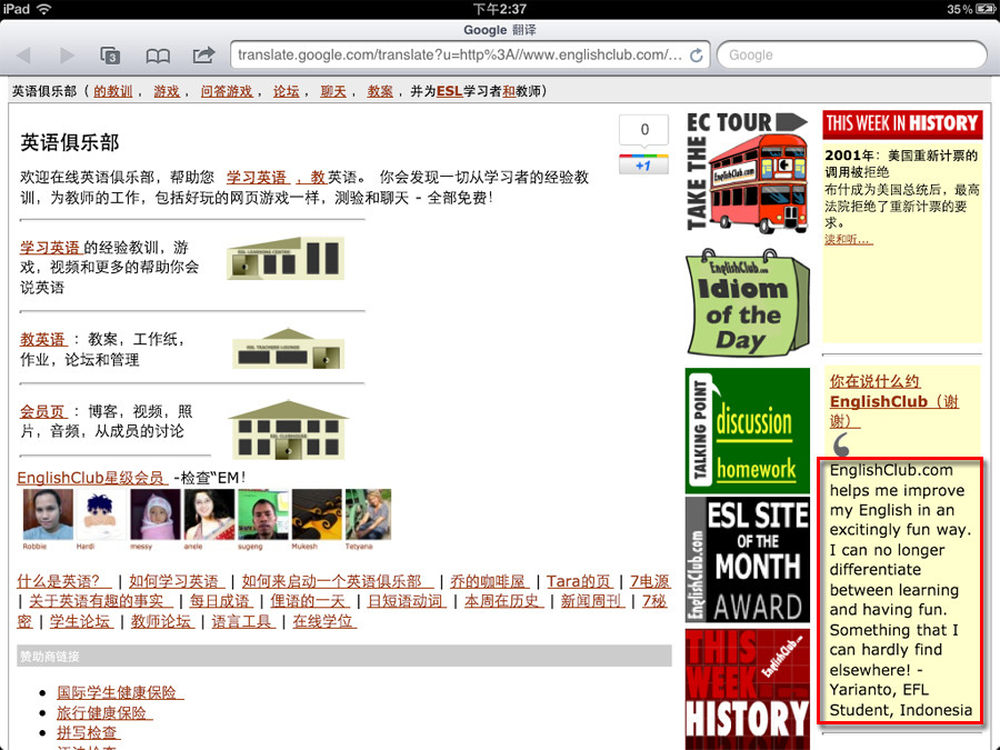Open the 教英语 section link

tap(43, 339)
